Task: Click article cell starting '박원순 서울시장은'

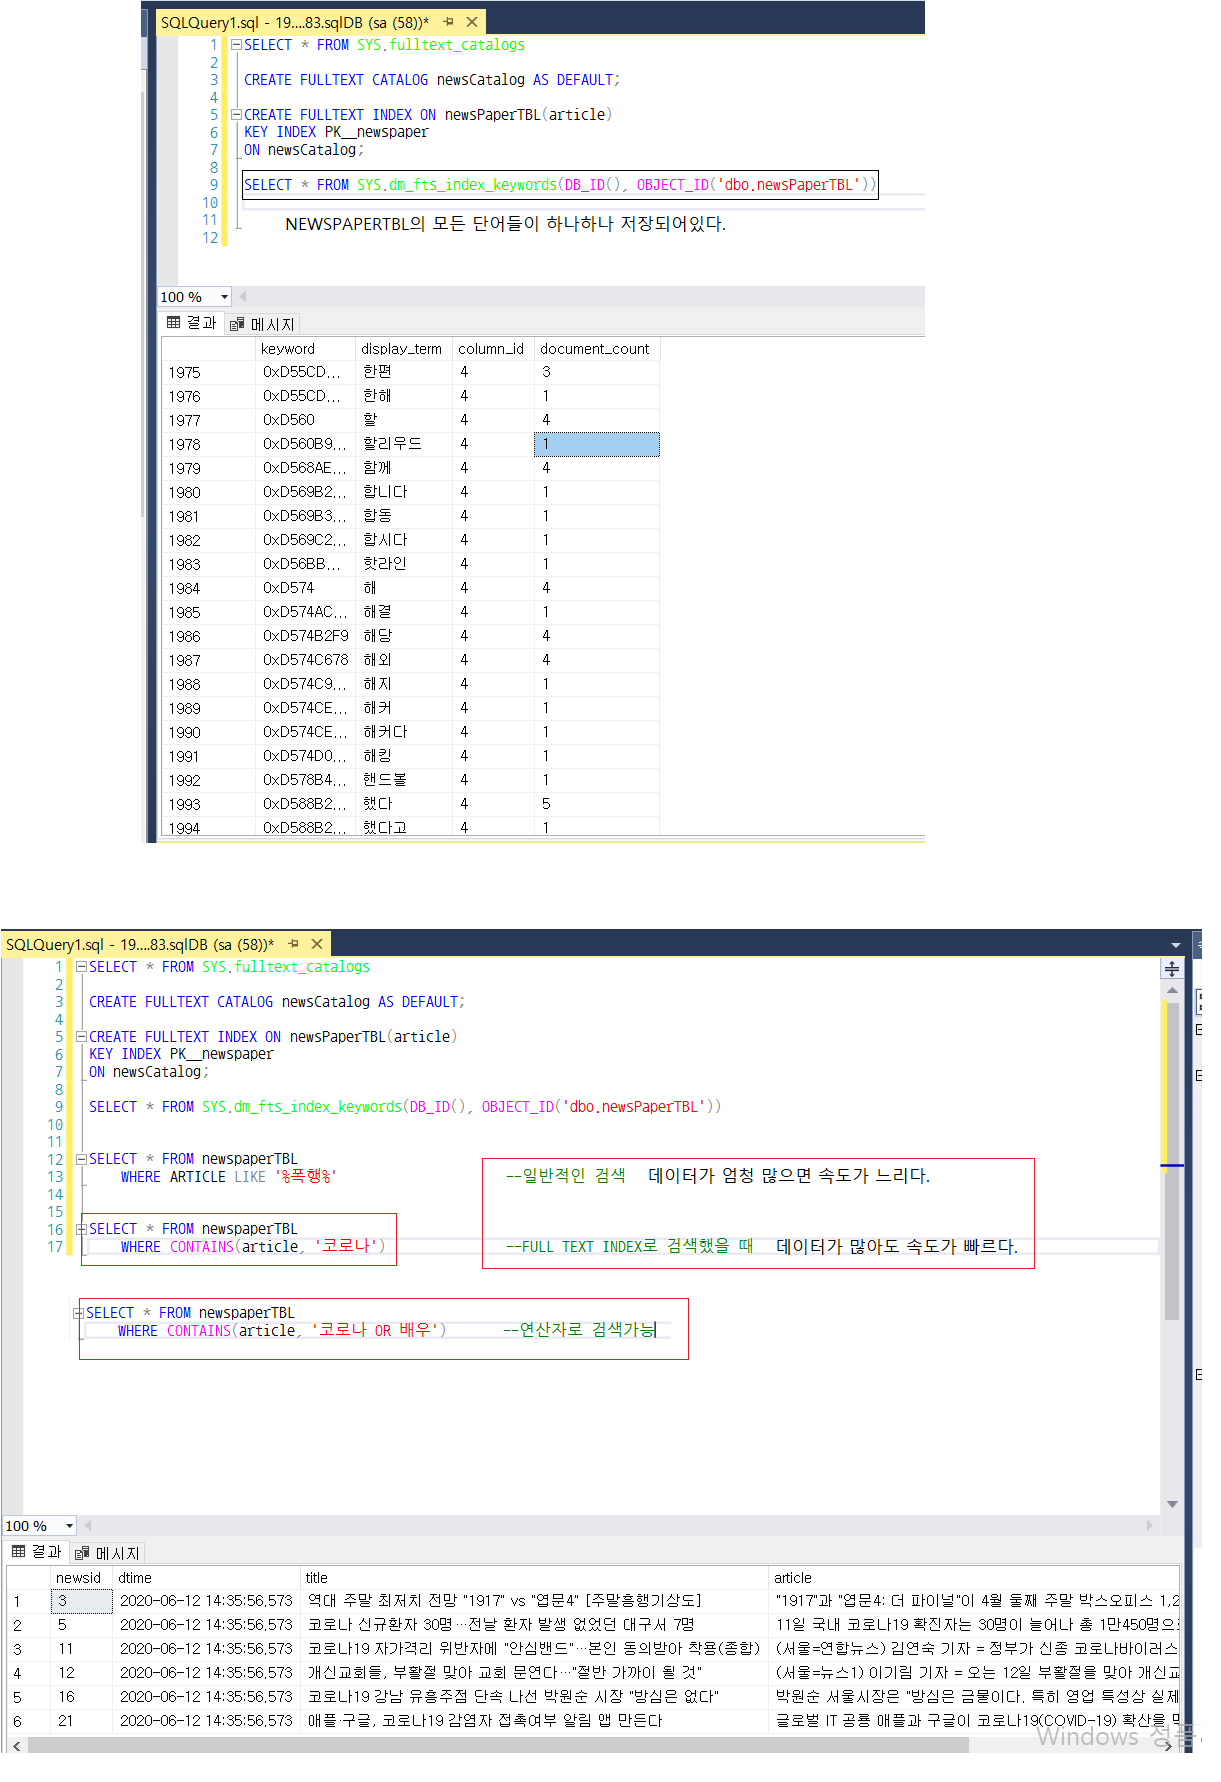Action: point(974,1697)
